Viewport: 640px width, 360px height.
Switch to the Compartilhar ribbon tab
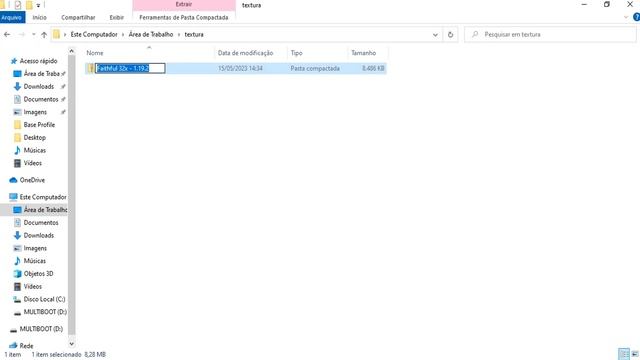point(78,18)
